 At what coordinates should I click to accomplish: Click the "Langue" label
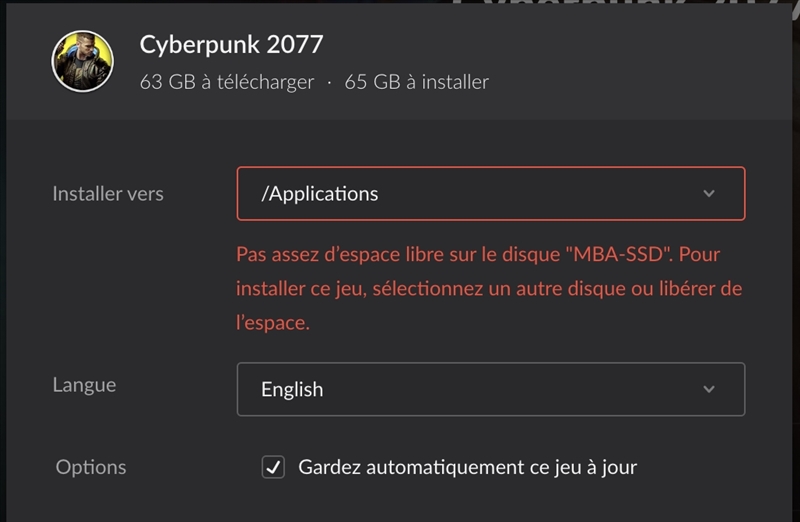(84, 385)
